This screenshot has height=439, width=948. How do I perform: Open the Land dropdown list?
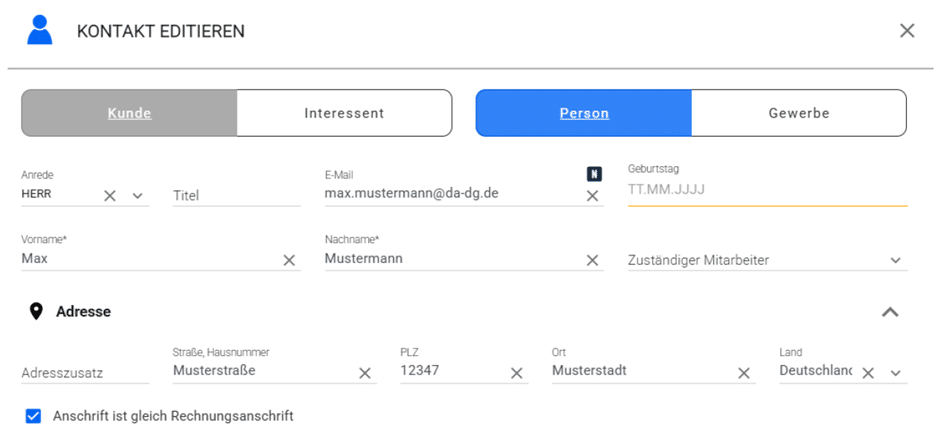[x=895, y=373]
